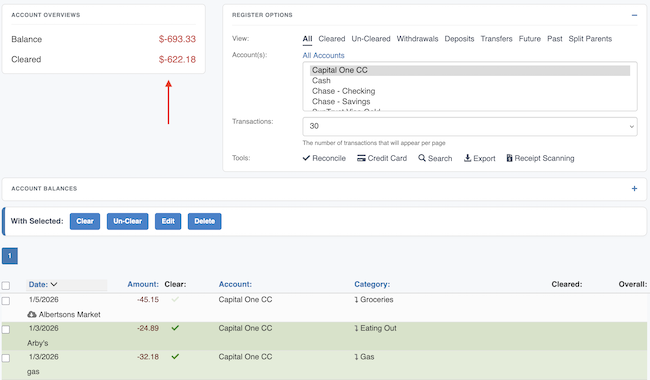The width and height of the screenshot is (650, 380).
Task: Click the Groceries category text
Action: (376, 300)
